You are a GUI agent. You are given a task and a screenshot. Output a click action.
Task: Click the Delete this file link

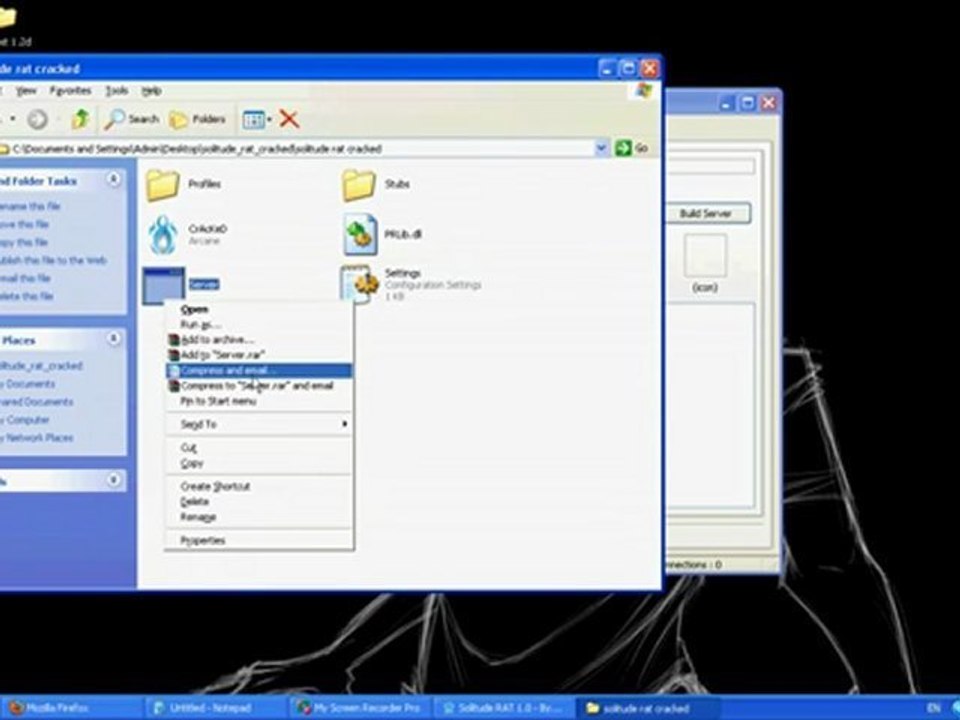(x=26, y=296)
